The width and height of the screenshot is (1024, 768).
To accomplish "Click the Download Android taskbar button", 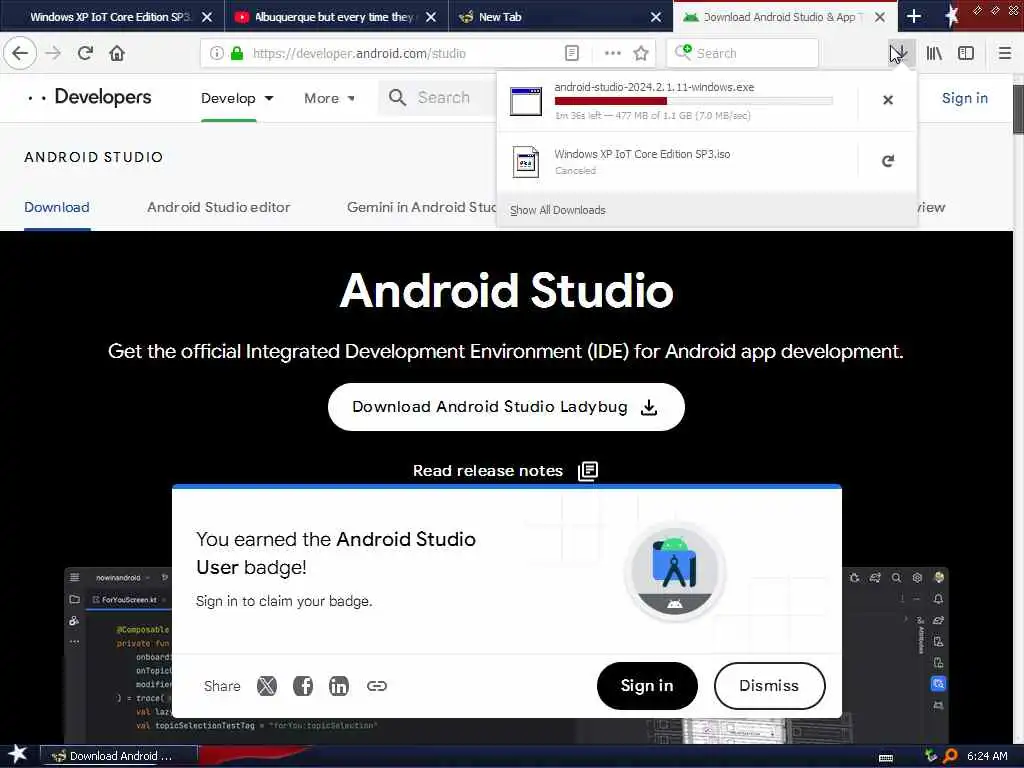I will click(119, 756).
